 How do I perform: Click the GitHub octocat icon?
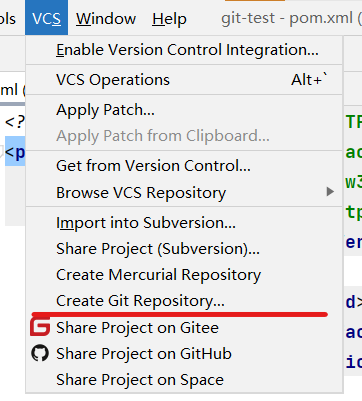pos(40,353)
